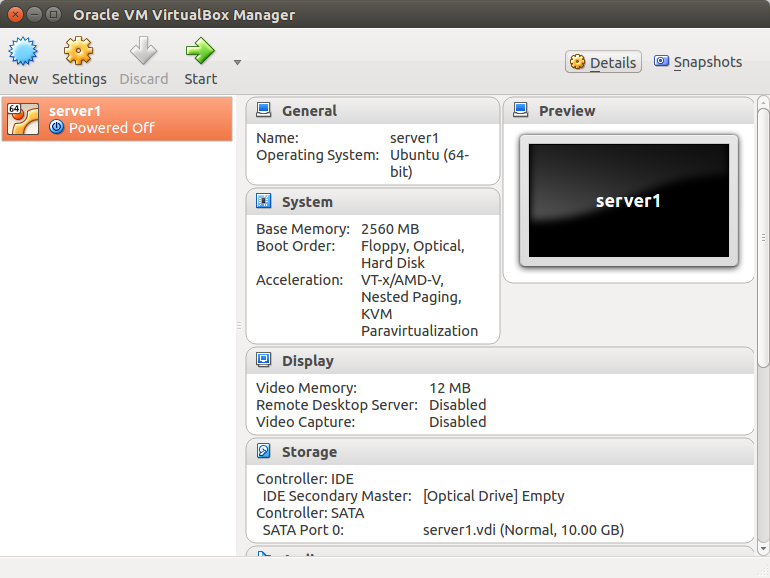Open the System section header
The height and width of the screenshot is (578, 770).
click(x=307, y=202)
